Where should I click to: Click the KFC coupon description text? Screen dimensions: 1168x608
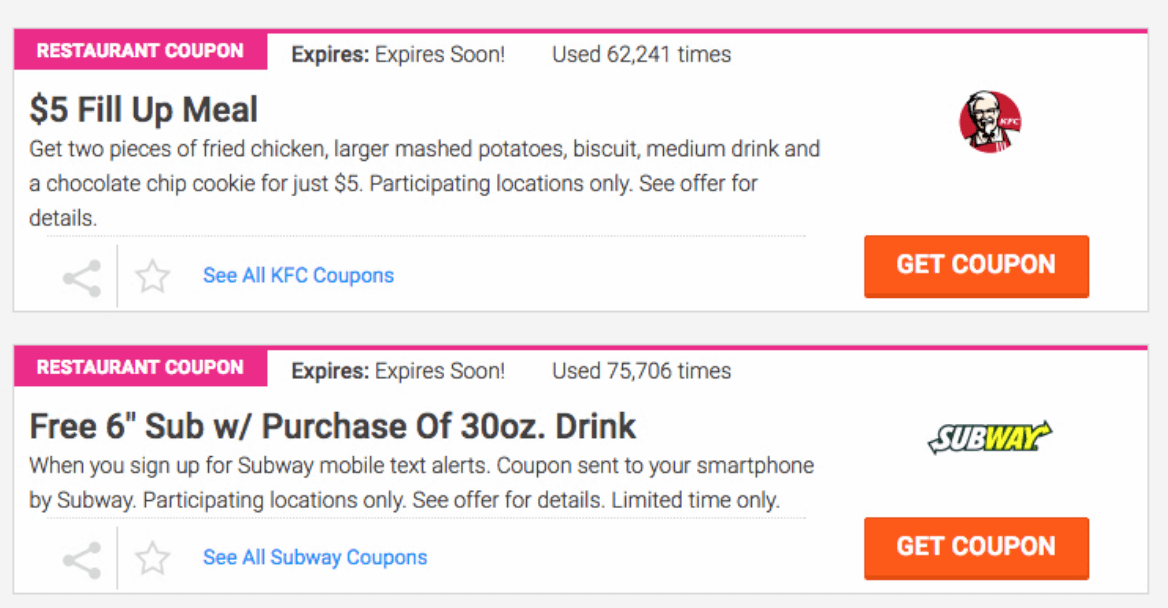point(425,183)
